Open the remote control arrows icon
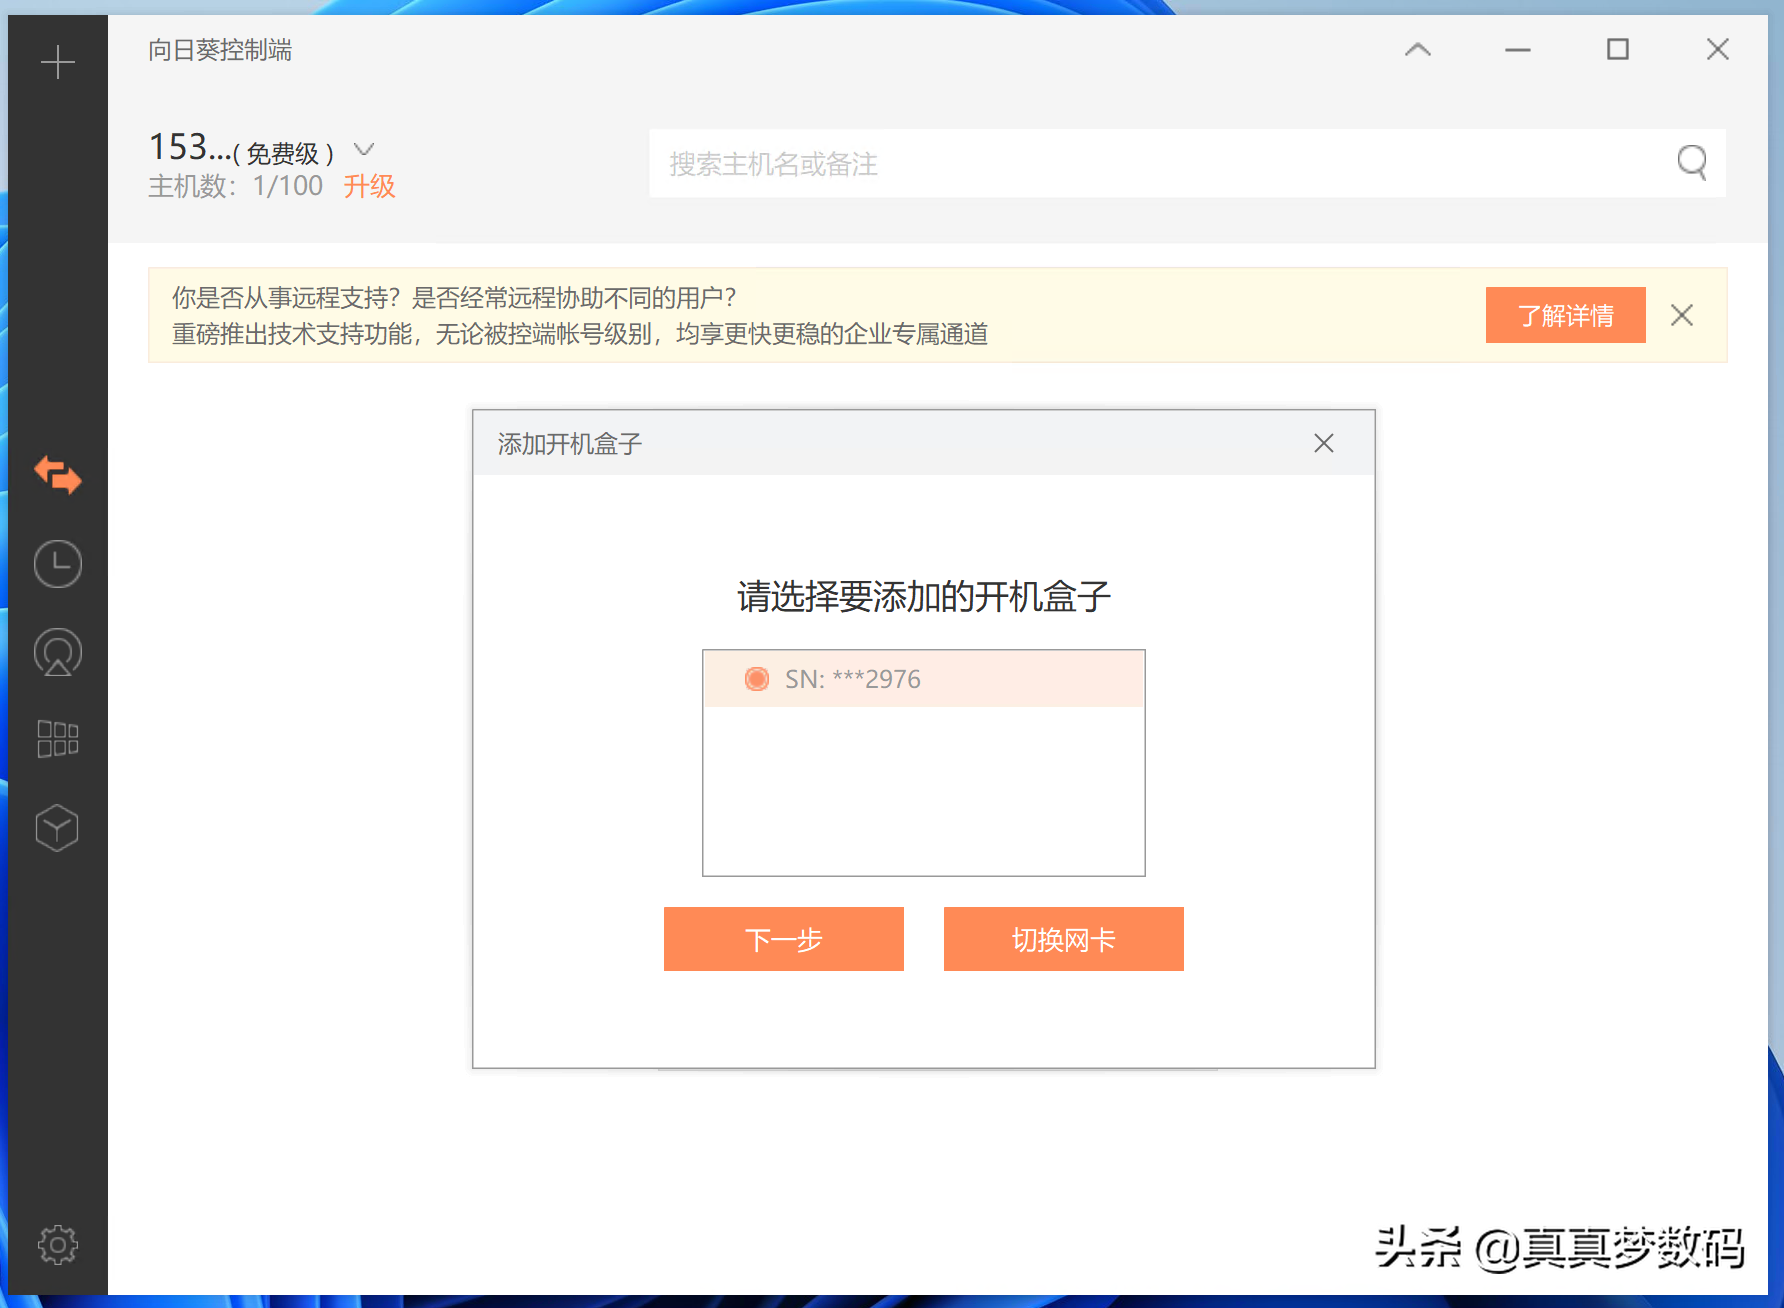 (58, 475)
